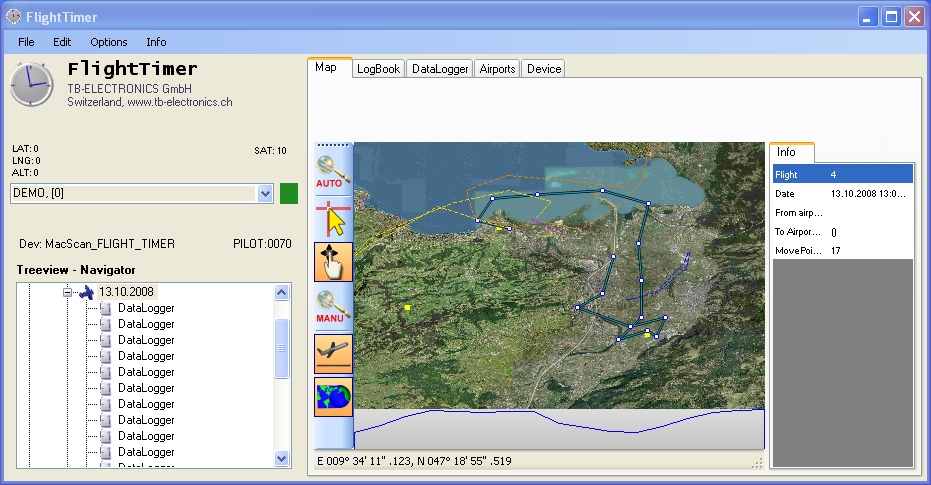
Task: Click the status bar resize grip
Action: (x=758, y=464)
